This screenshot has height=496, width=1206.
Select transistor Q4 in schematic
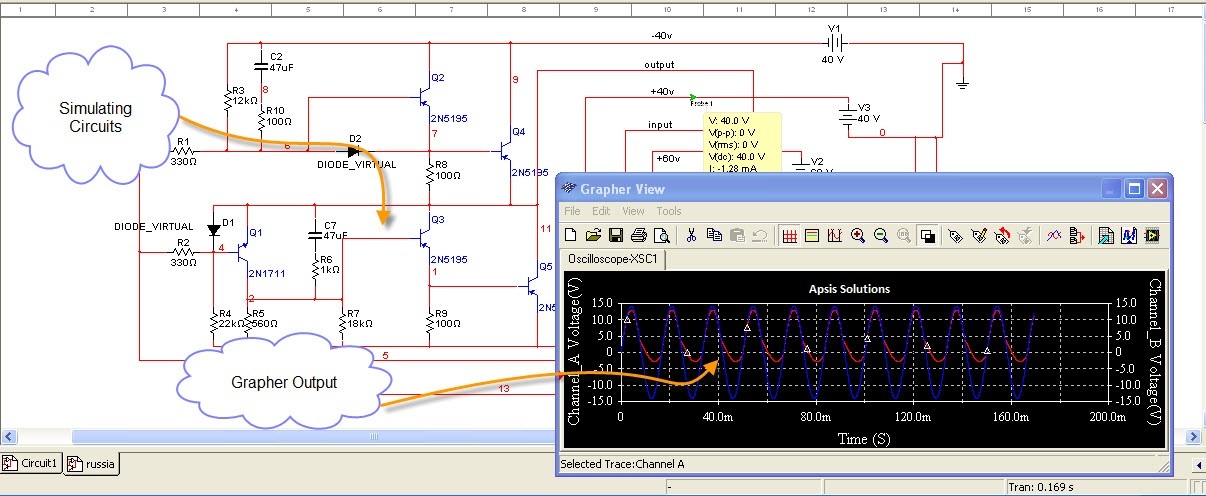506,150
